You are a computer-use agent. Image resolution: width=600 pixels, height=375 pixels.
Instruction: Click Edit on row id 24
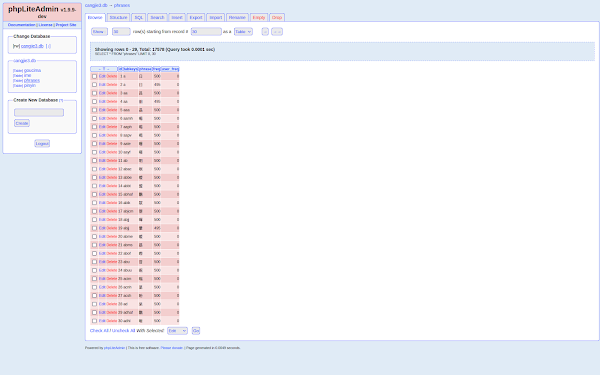[x=102, y=270]
